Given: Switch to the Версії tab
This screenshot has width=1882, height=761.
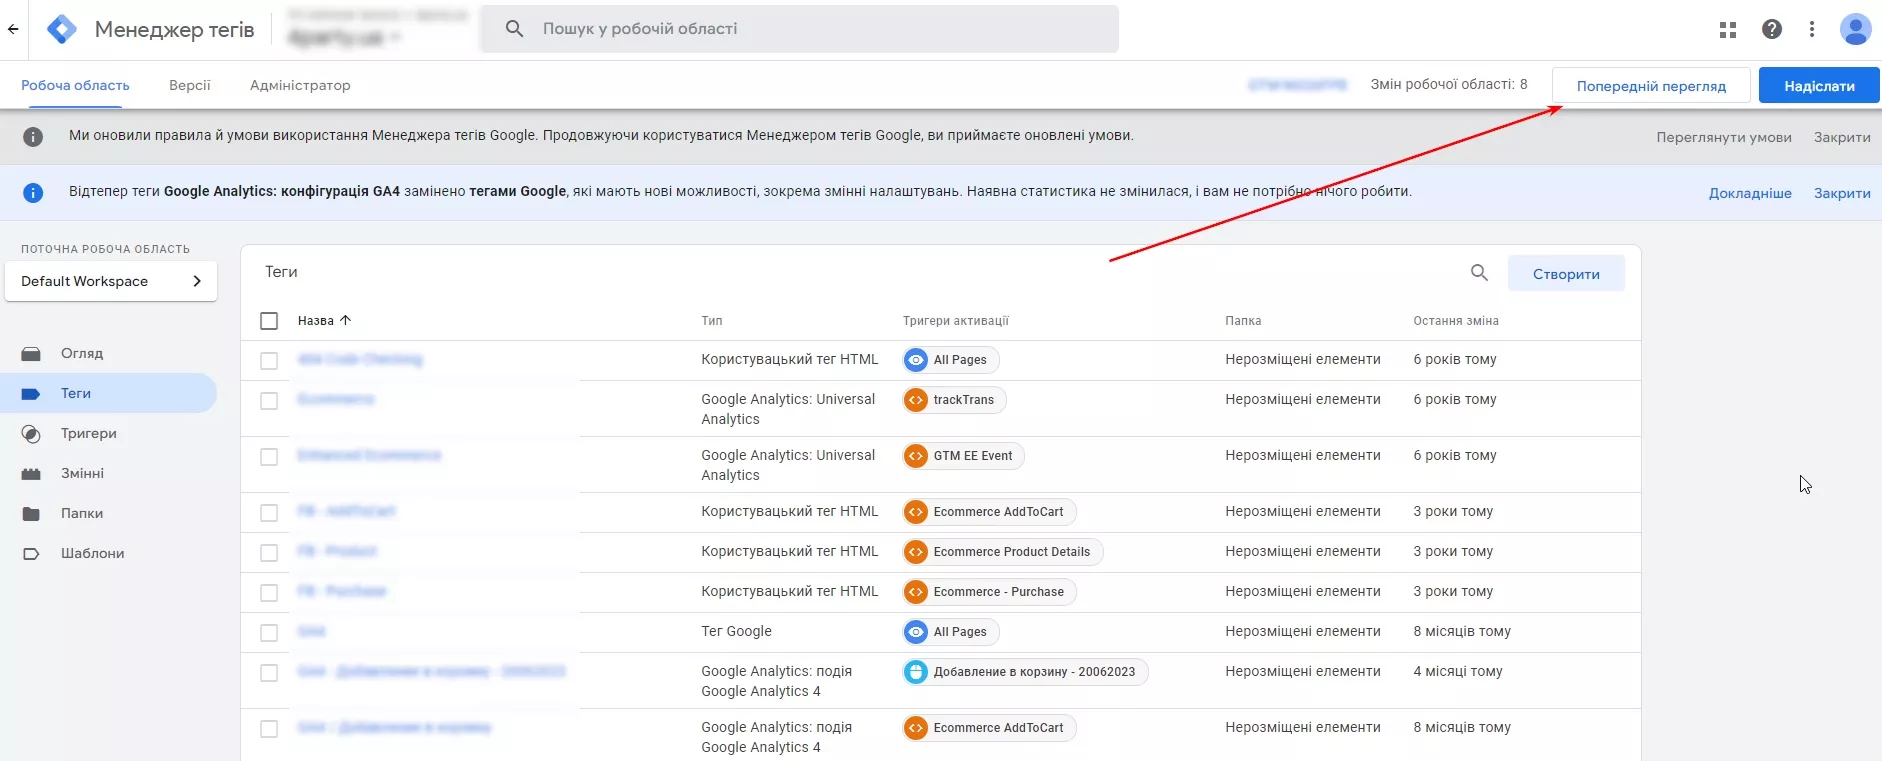Looking at the screenshot, I should [190, 85].
